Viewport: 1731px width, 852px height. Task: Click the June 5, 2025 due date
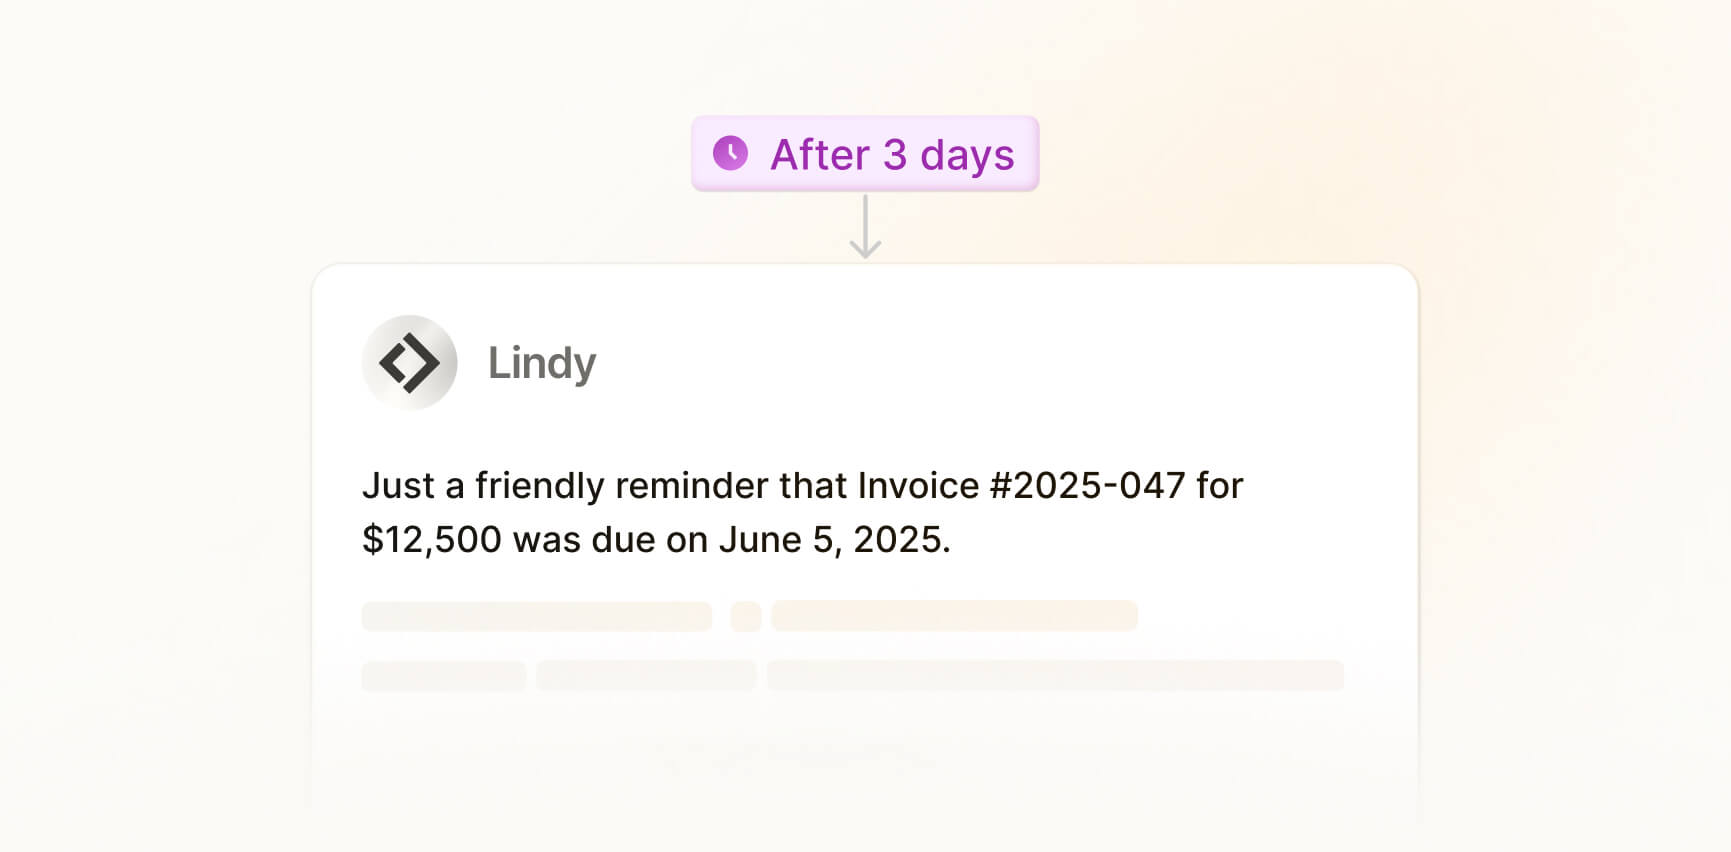(834, 540)
